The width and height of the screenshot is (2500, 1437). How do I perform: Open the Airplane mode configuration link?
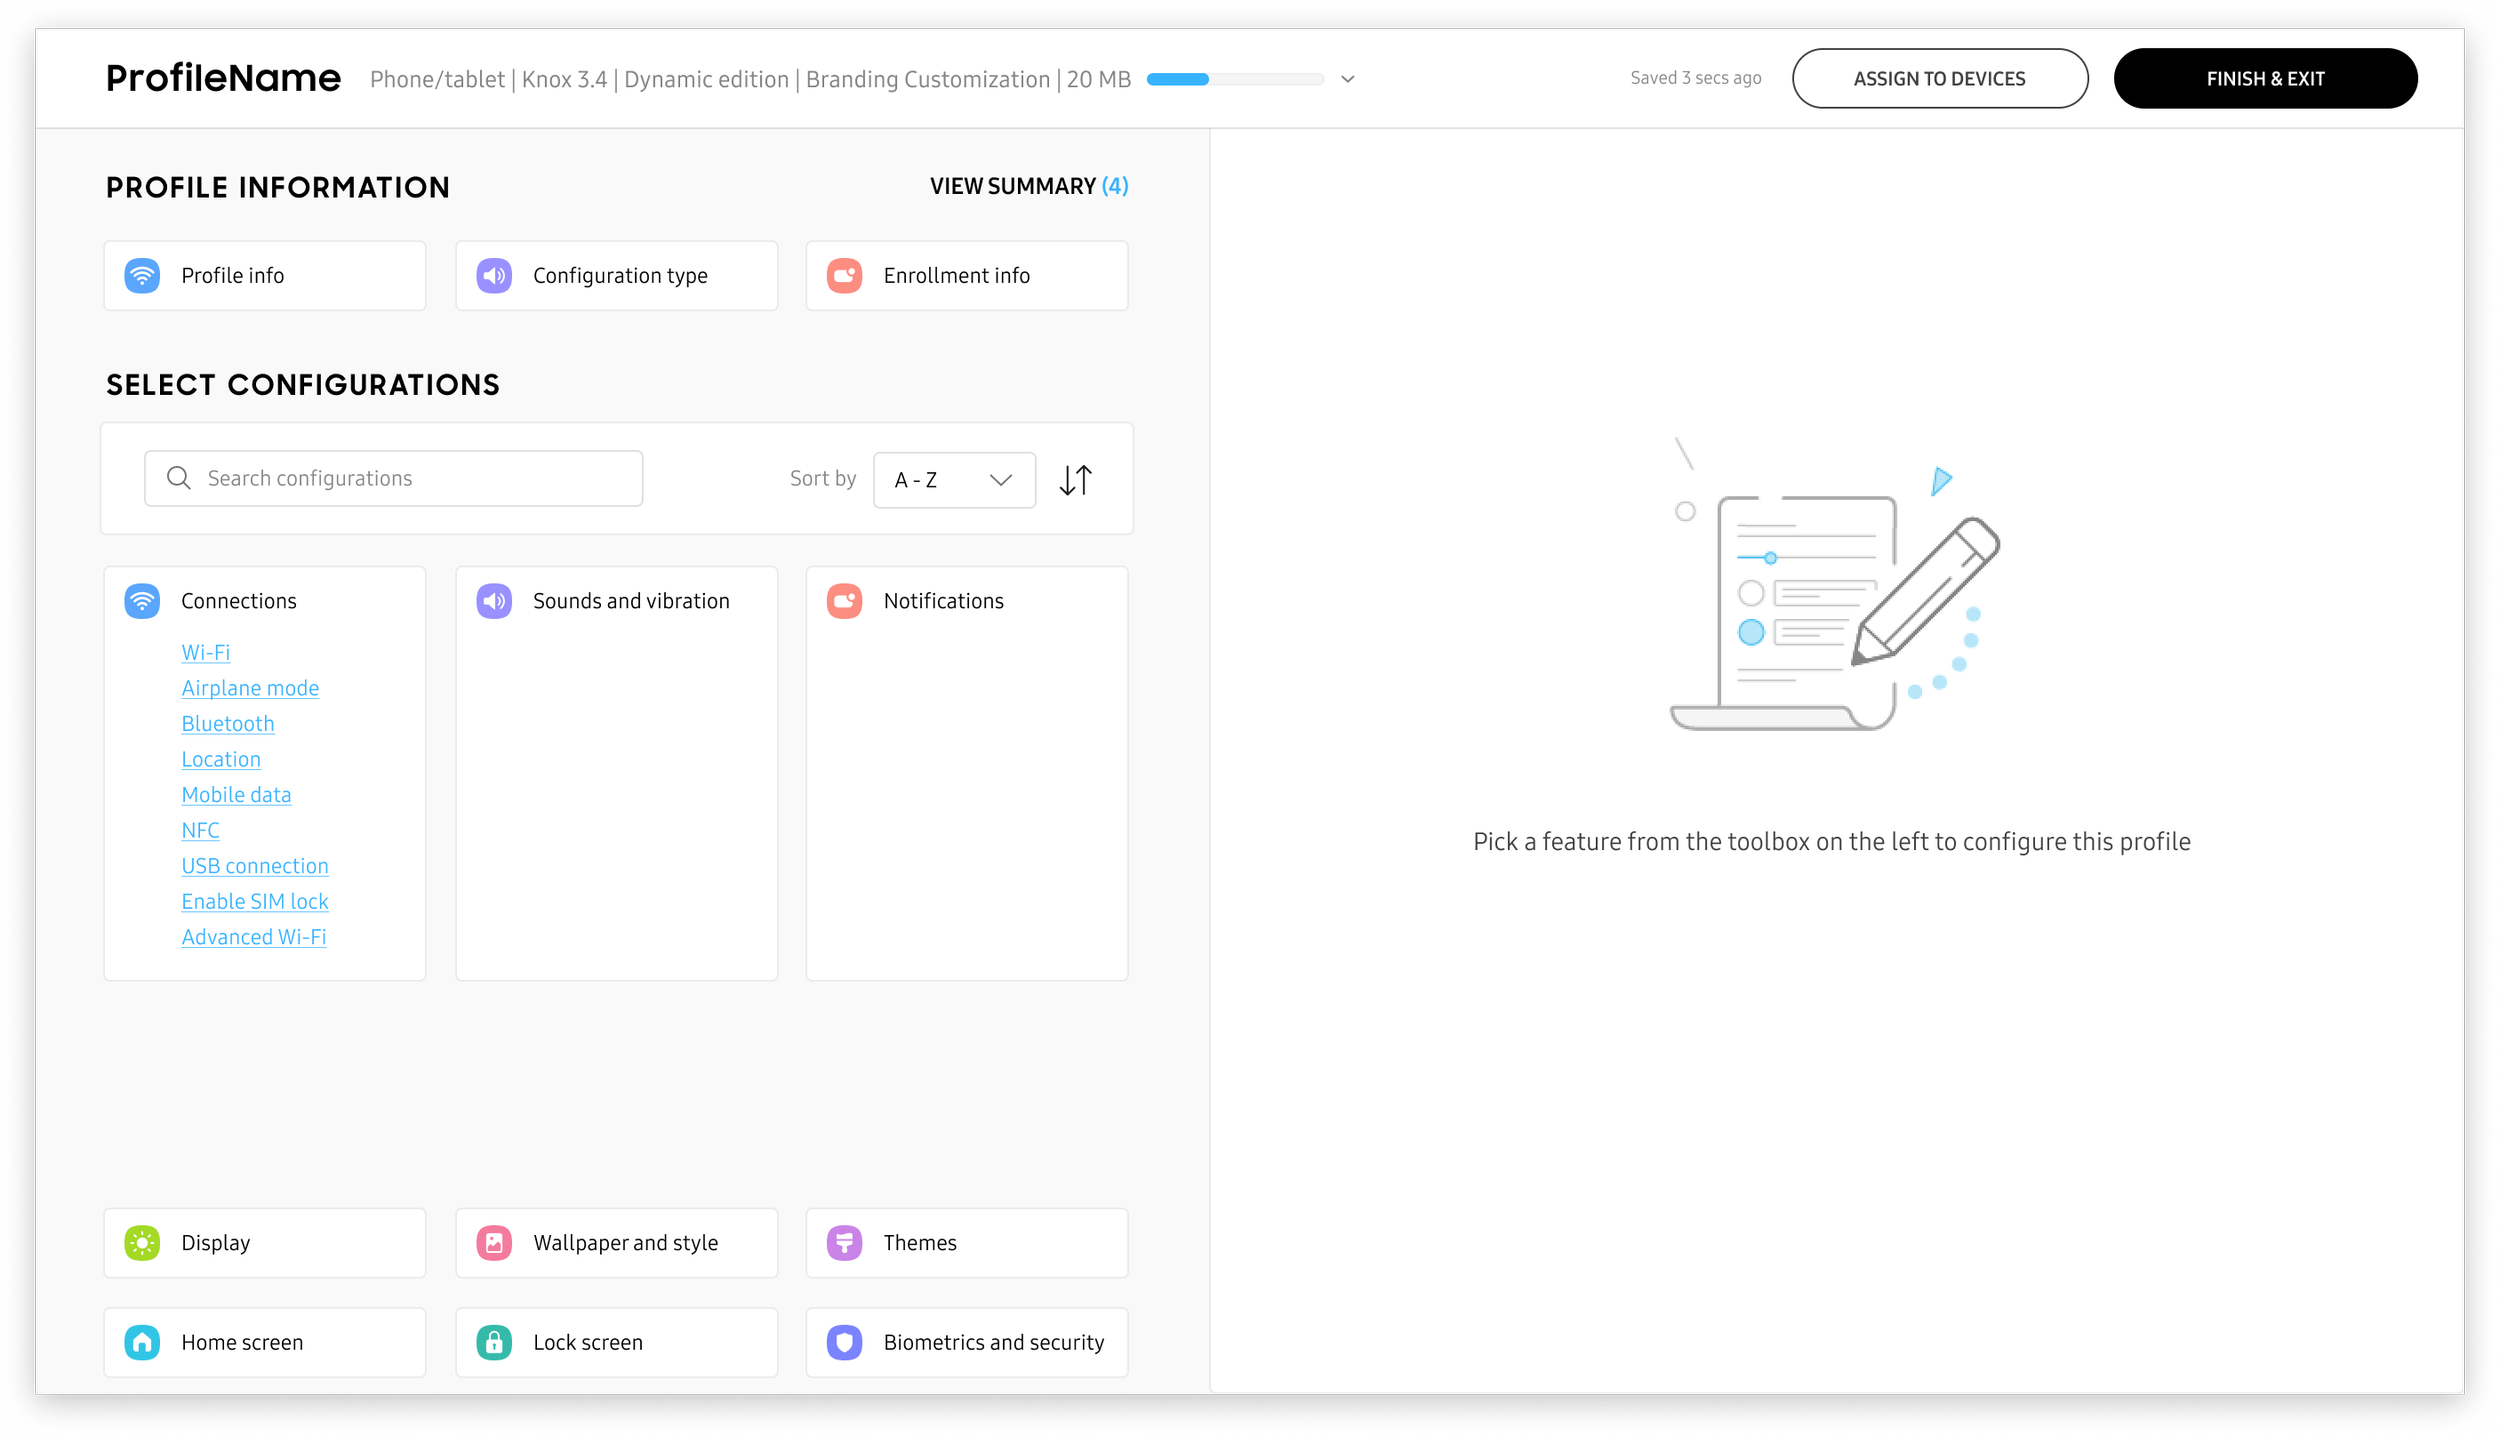[x=250, y=688]
